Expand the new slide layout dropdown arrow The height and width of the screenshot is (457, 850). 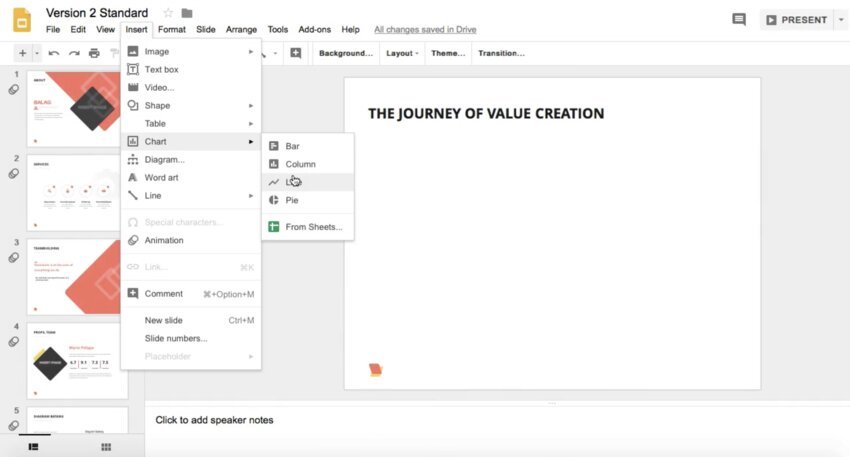coord(37,53)
